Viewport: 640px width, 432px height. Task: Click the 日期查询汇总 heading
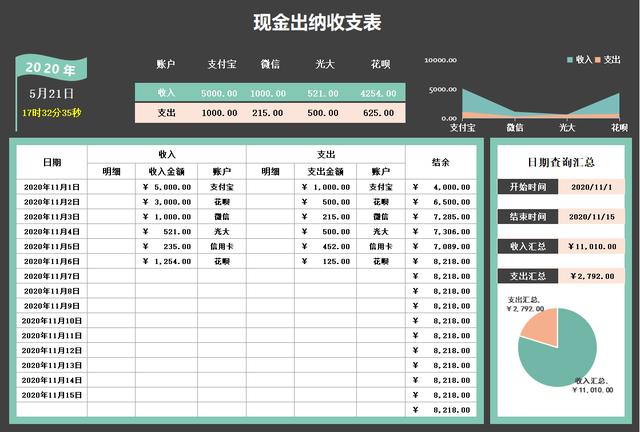(x=561, y=163)
